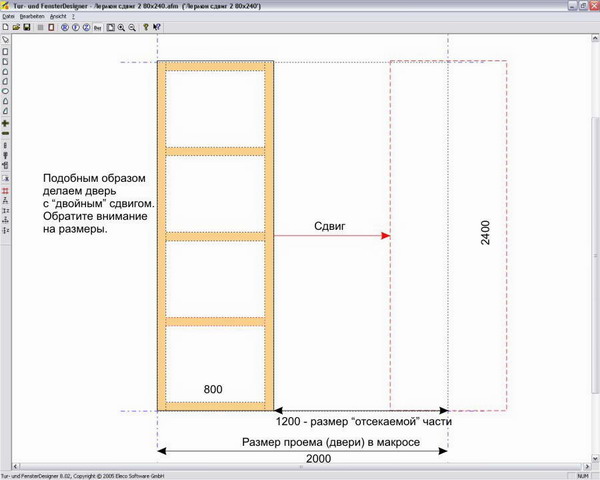Click the vertical scrollbar up arrow
The height and width of the screenshot is (480, 600).
click(595, 42)
